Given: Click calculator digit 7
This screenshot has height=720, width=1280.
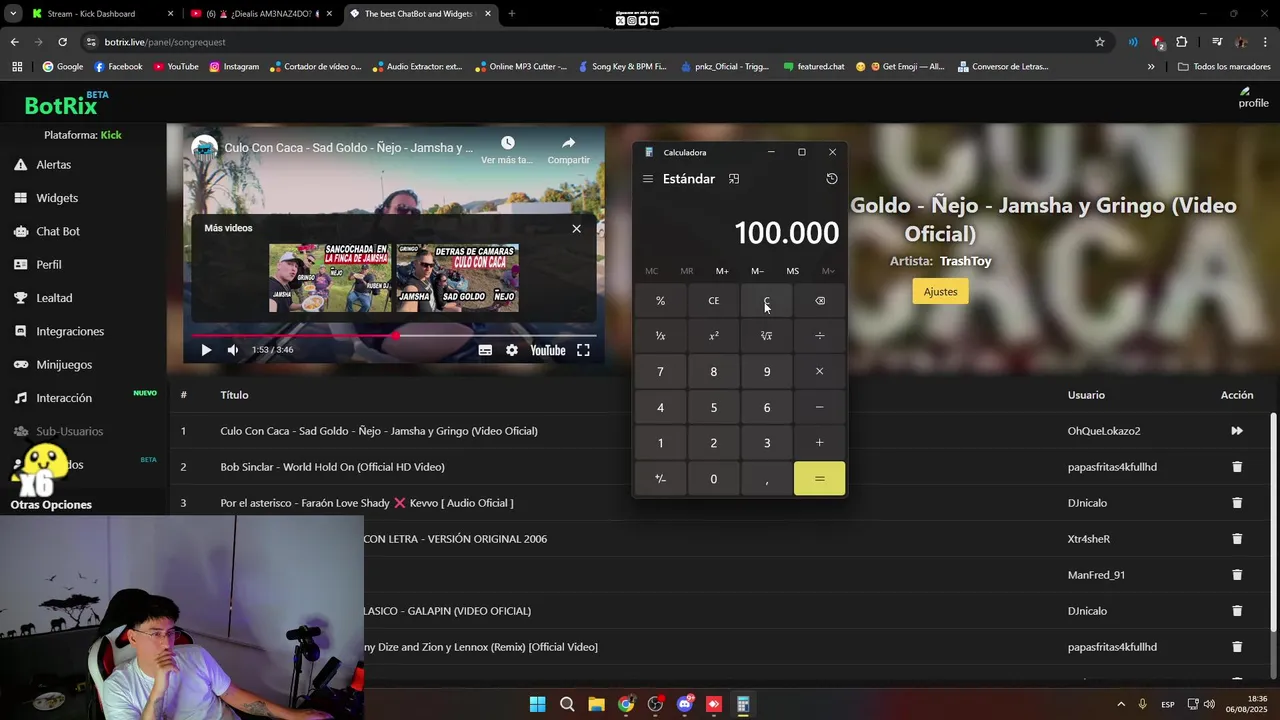Looking at the screenshot, I should click(660, 372).
